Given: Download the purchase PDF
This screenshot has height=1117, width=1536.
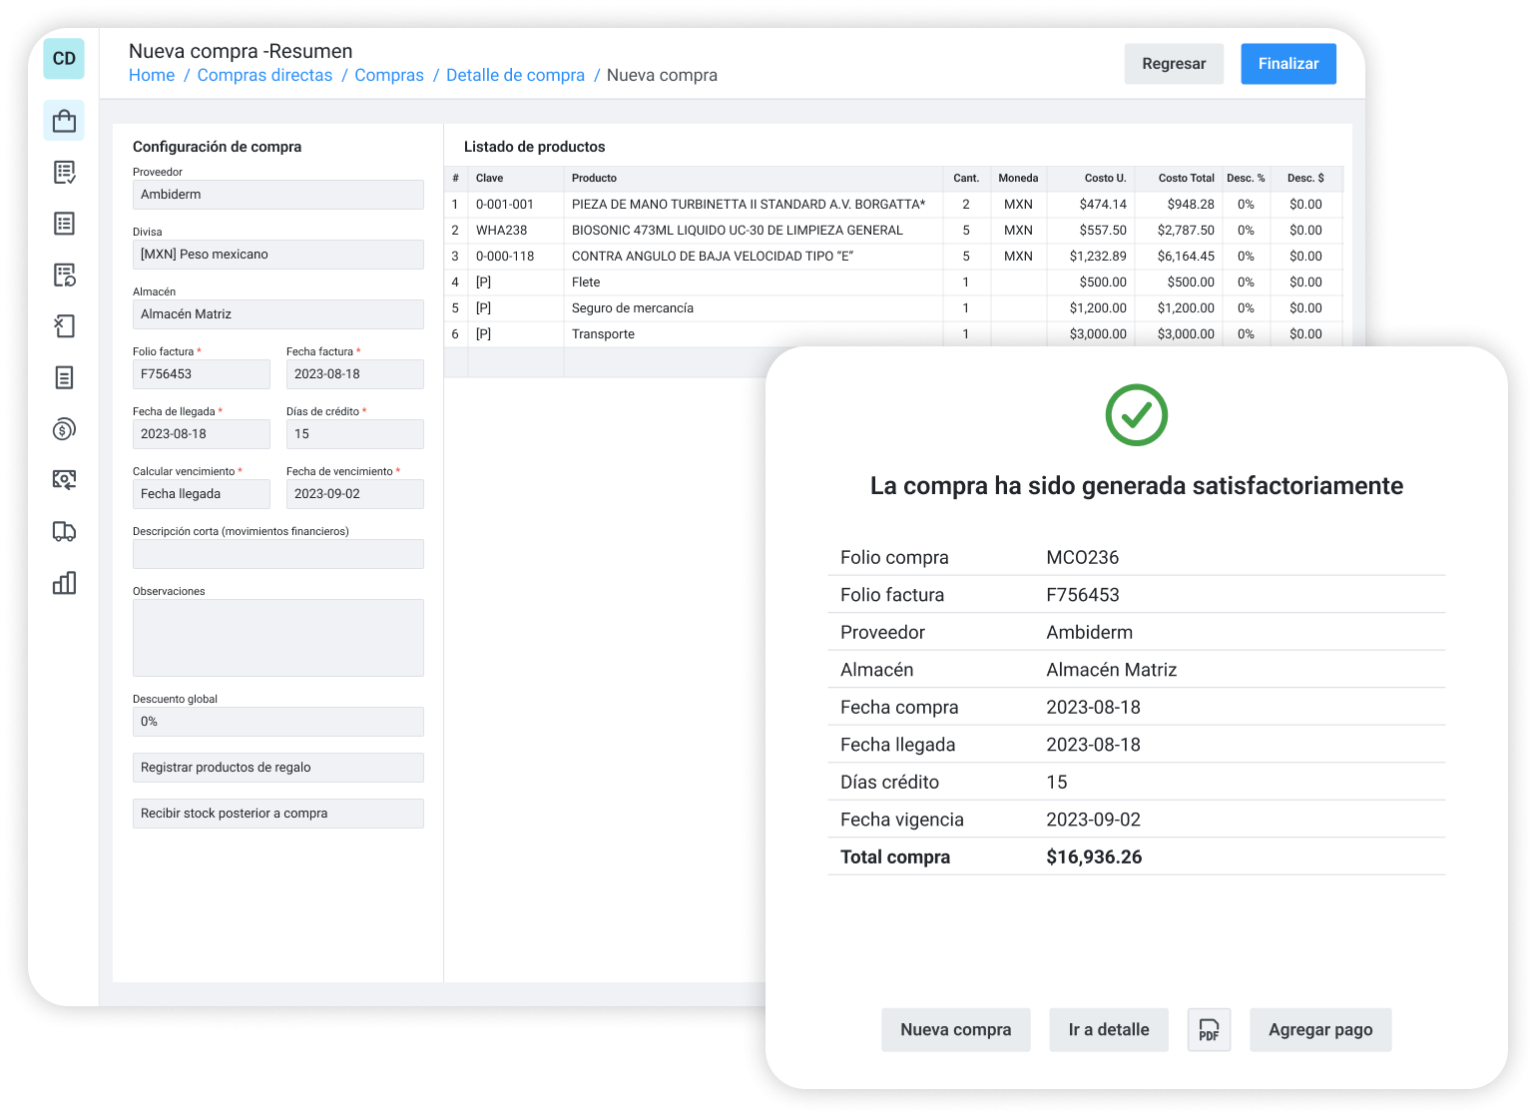Looking at the screenshot, I should (x=1208, y=1029).
